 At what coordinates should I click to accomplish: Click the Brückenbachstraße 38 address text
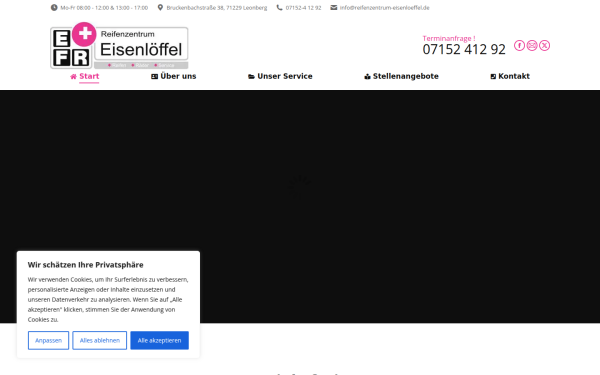(217, 8)
